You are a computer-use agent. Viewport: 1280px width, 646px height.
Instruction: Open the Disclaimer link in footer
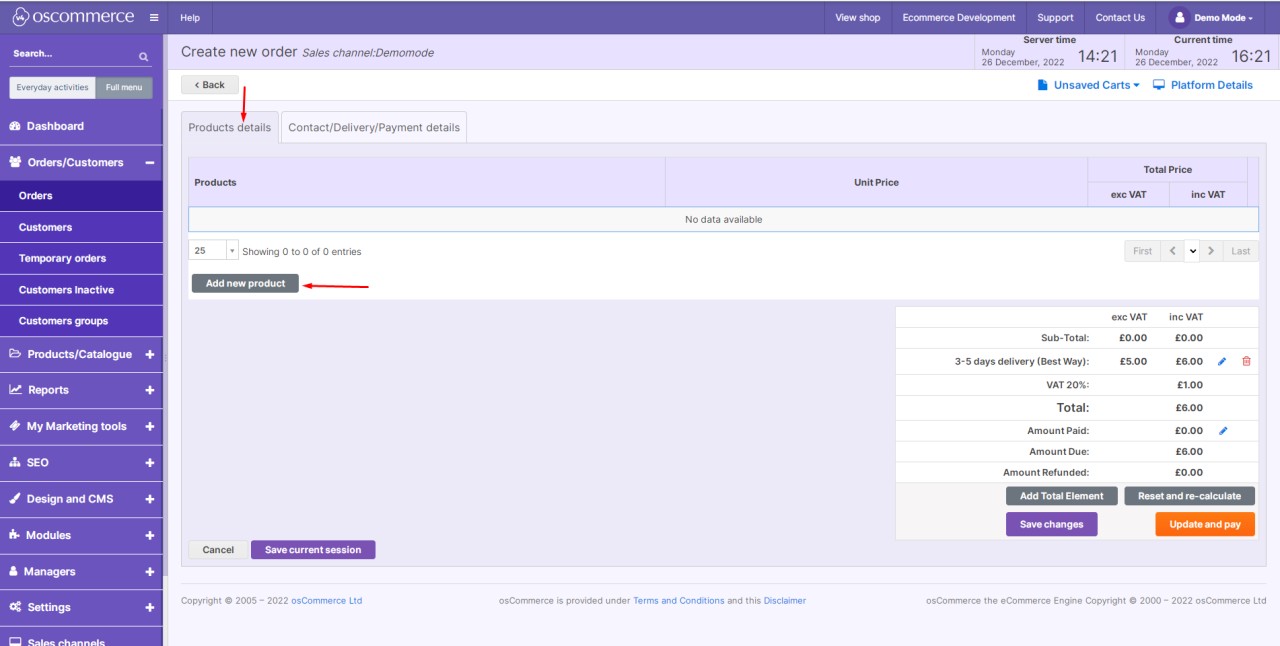click(x=785, y=601)
